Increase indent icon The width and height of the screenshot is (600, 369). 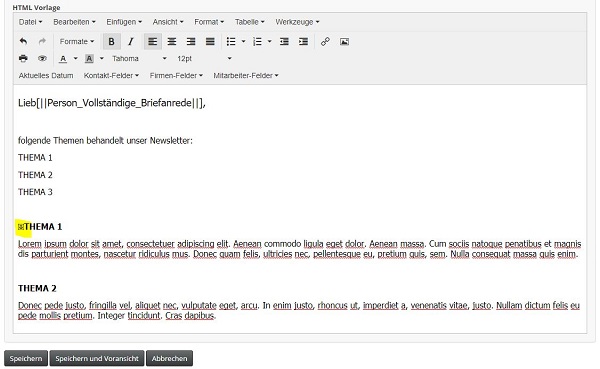tap(303, 41)
